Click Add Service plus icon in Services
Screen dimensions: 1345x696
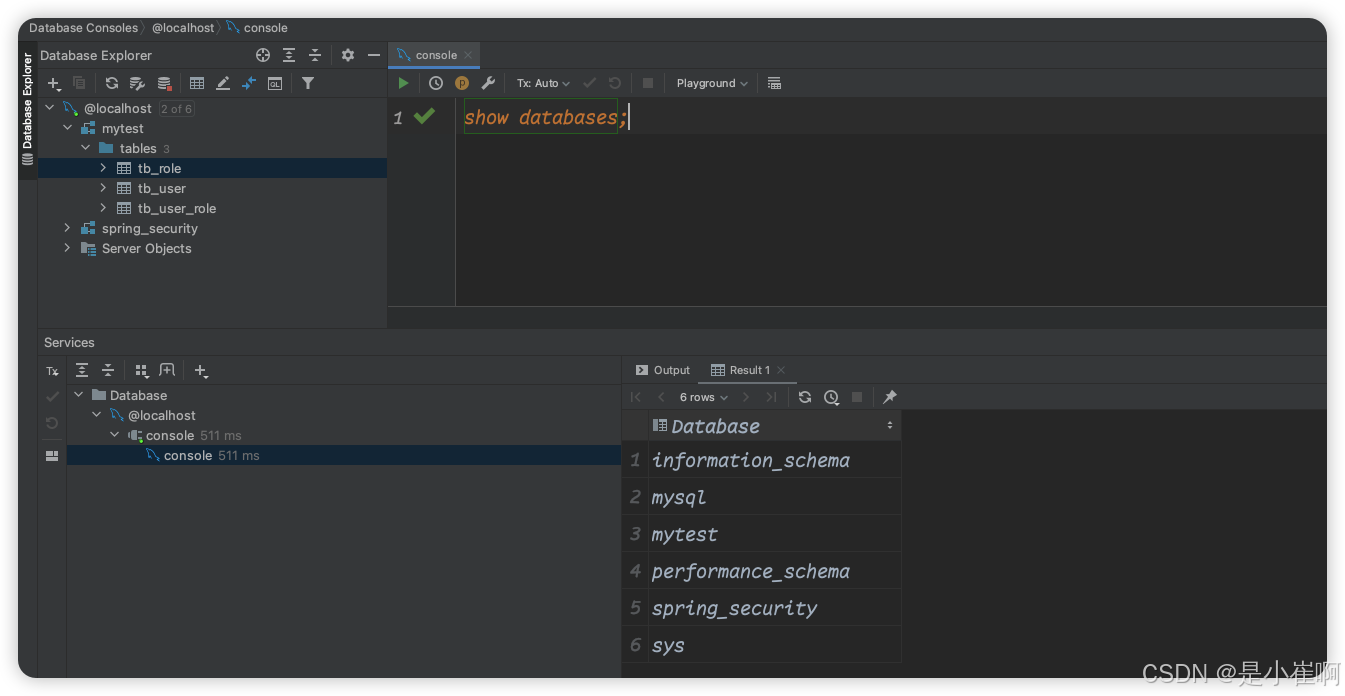[201, 370]
